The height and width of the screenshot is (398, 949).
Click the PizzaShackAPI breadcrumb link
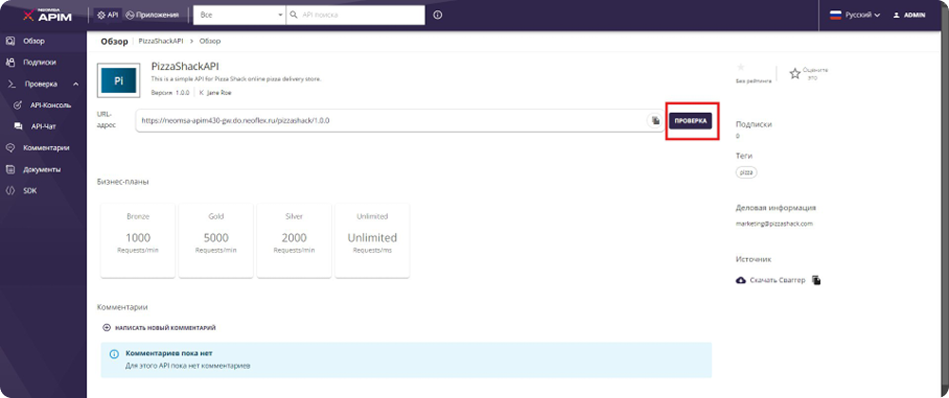(161, 41)
